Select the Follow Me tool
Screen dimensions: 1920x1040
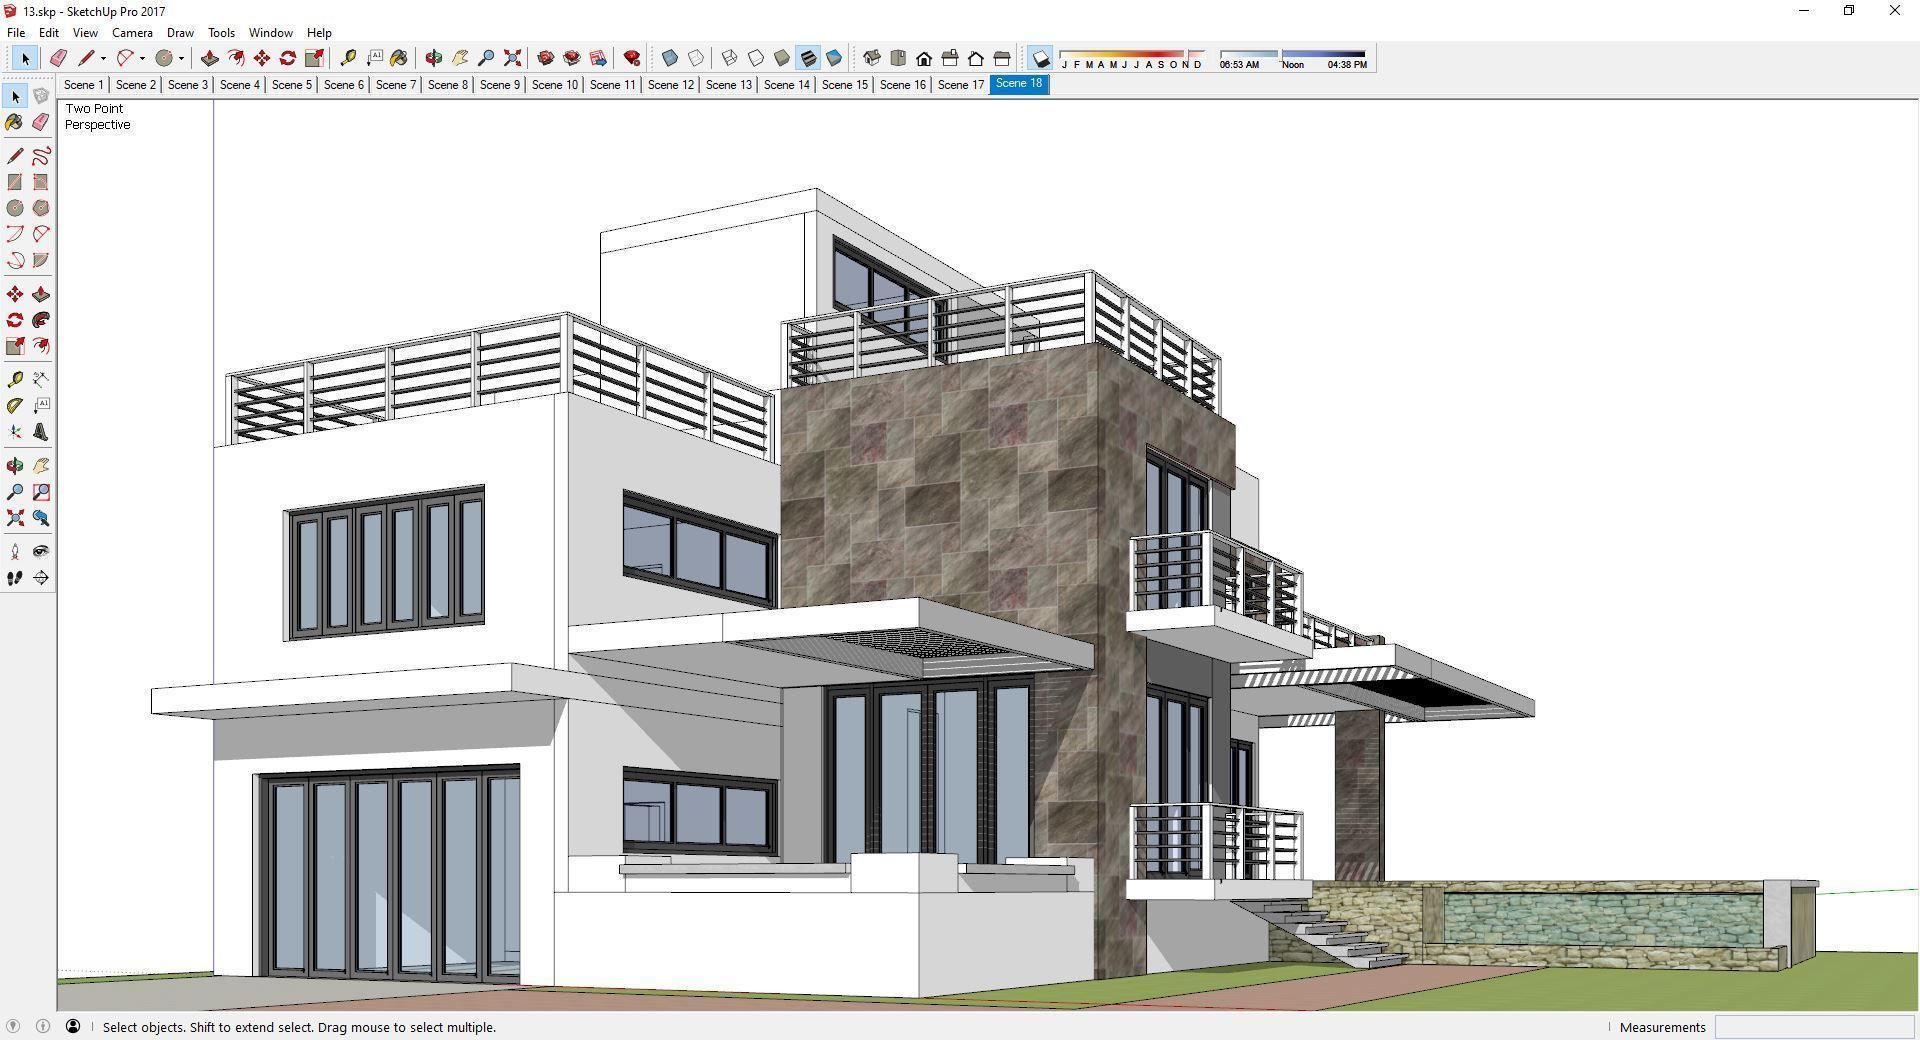pyautogui.click(x=41, y=320)
